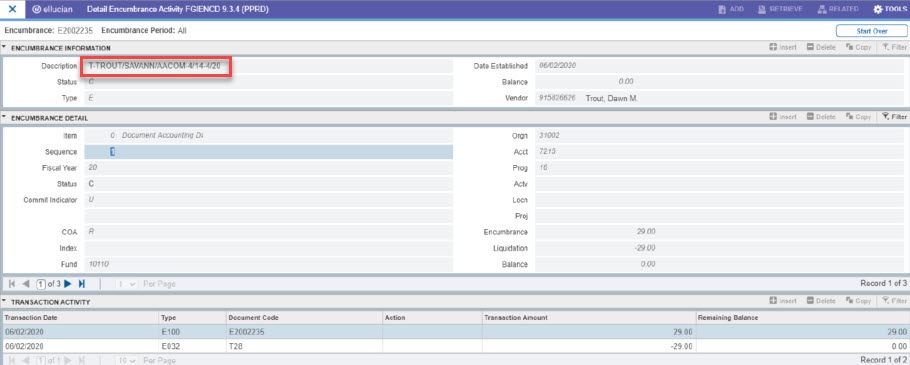Click Insert in Encumbrance Information header
910x365 pixels.
pyautogui.click(x=782, y=48)
